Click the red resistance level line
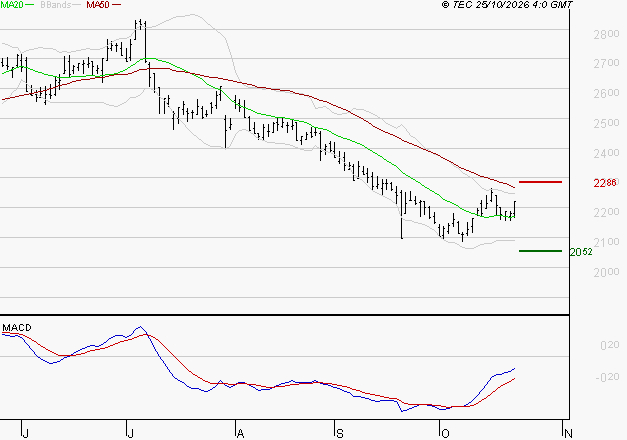 [x=540, y=182]
